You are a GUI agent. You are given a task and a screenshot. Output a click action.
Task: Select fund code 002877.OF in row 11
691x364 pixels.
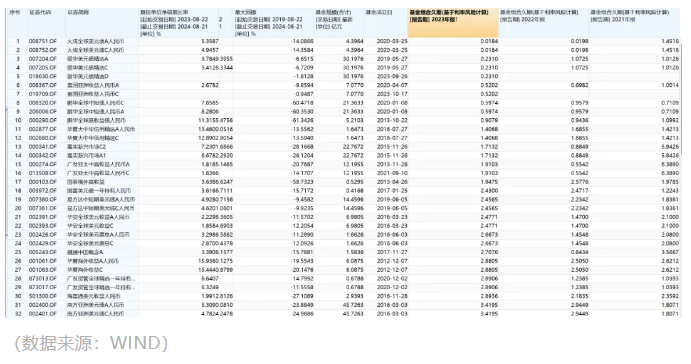pos(43,129)
